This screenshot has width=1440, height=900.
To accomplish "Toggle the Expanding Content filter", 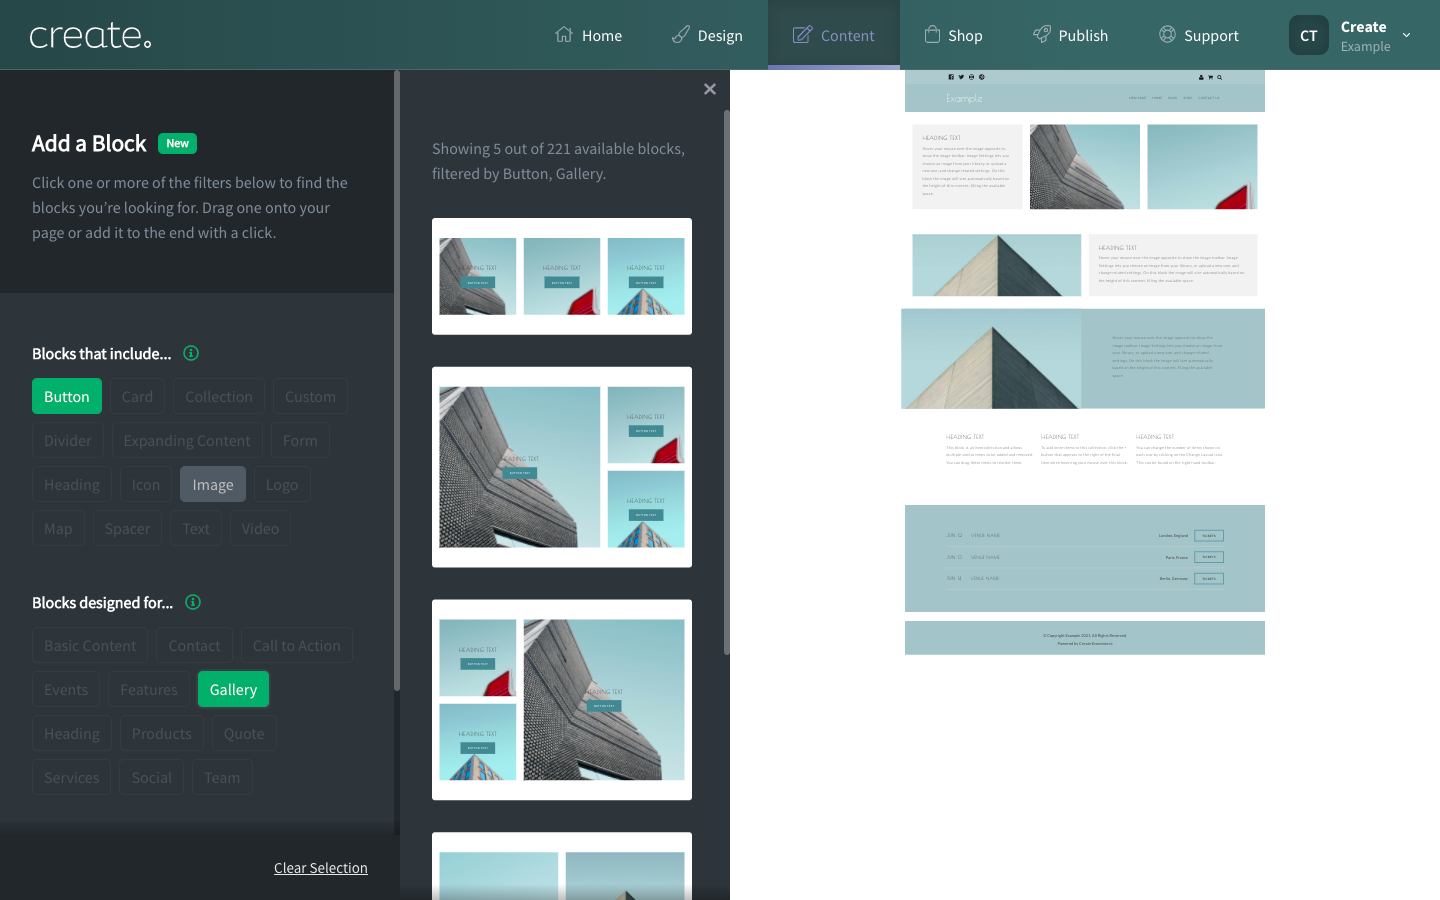I will [x=187, y=440].
